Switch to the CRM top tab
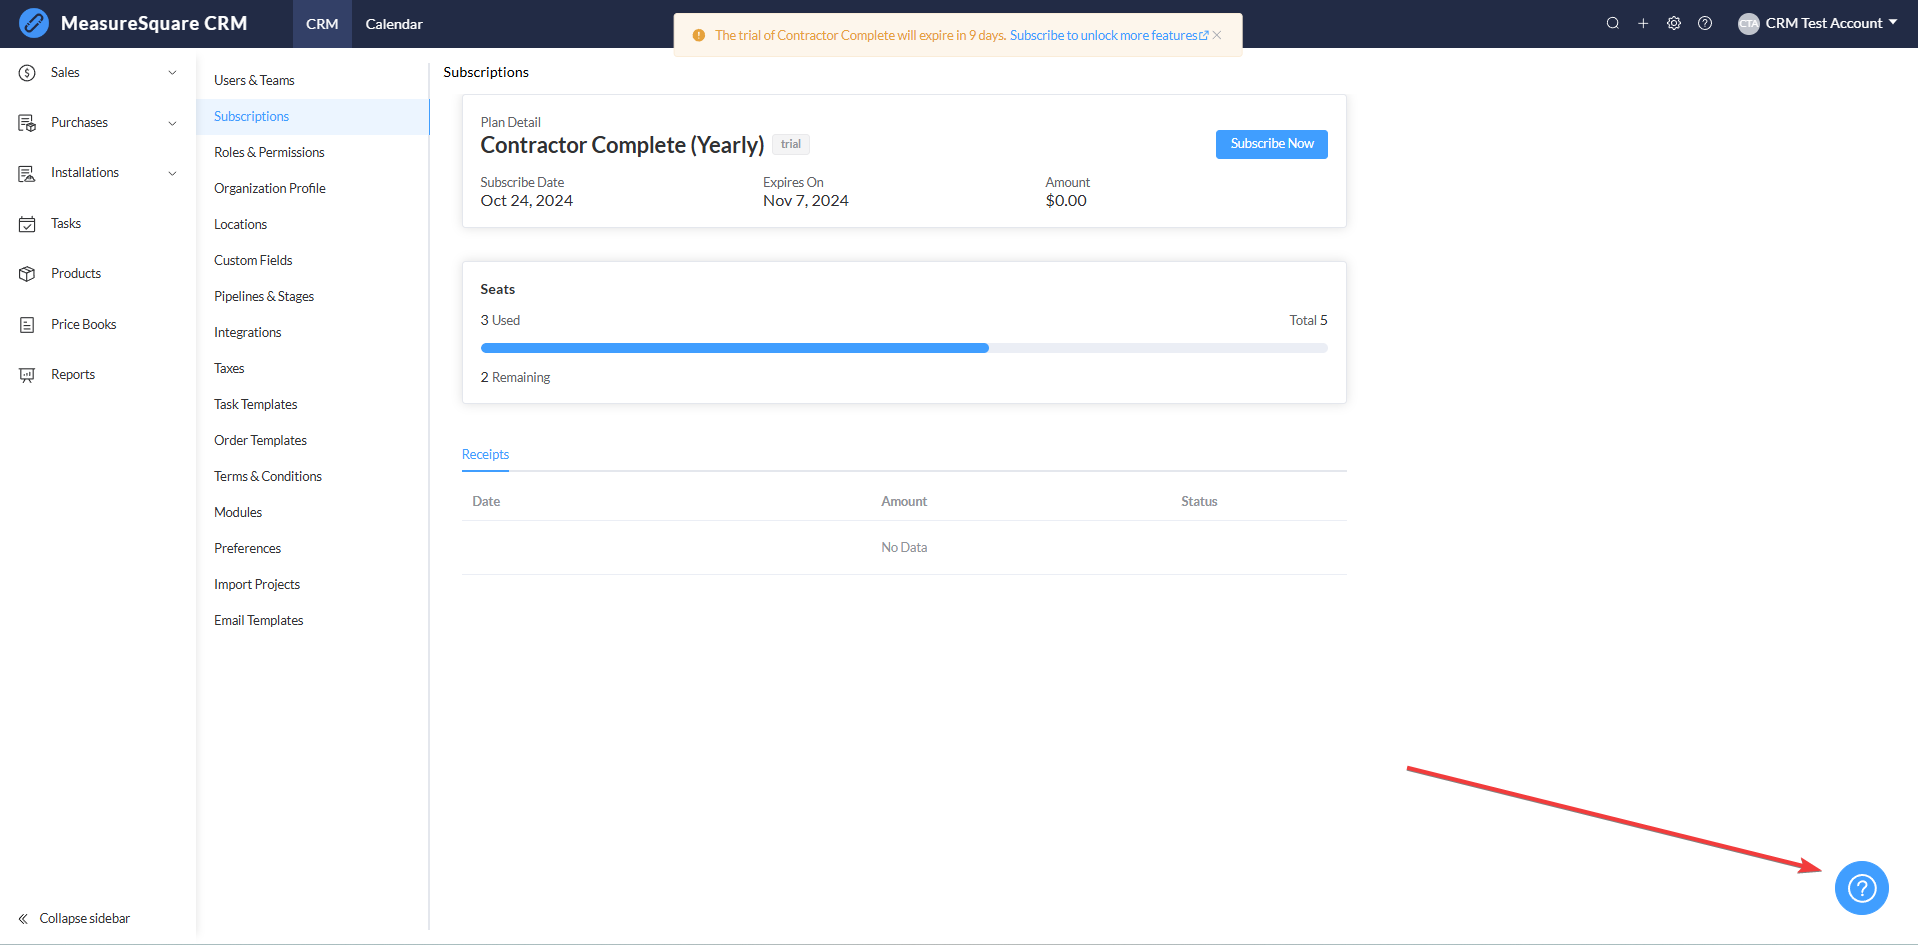The image size is (1918, 945). (322, 24)
